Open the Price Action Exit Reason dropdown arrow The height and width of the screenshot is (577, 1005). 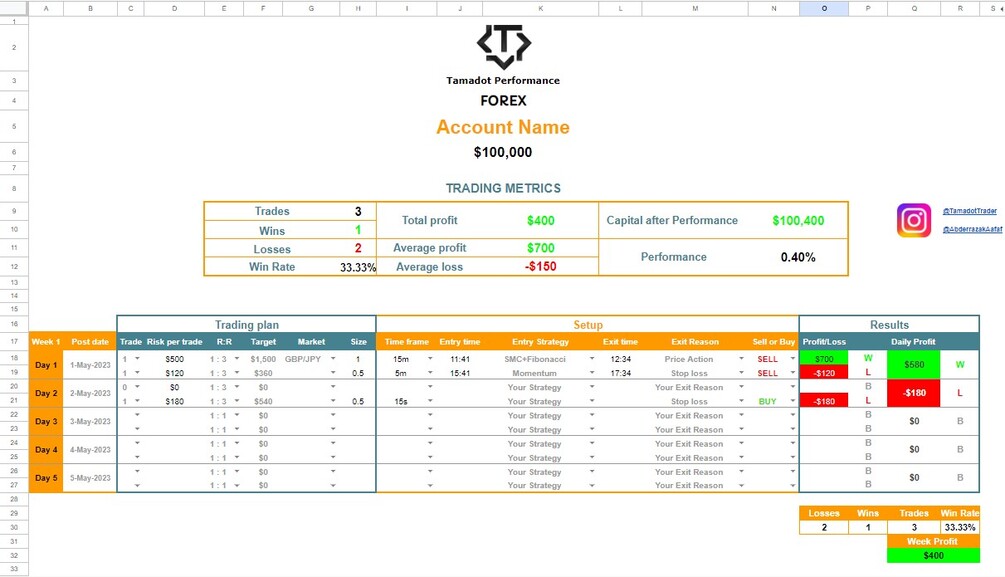(x=741, y=359)
